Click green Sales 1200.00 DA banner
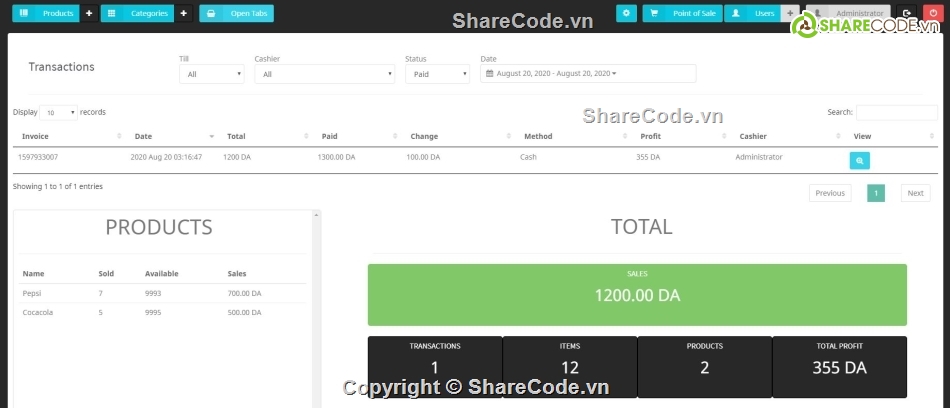This screenshot has height=408, width=950. point(637,295)
